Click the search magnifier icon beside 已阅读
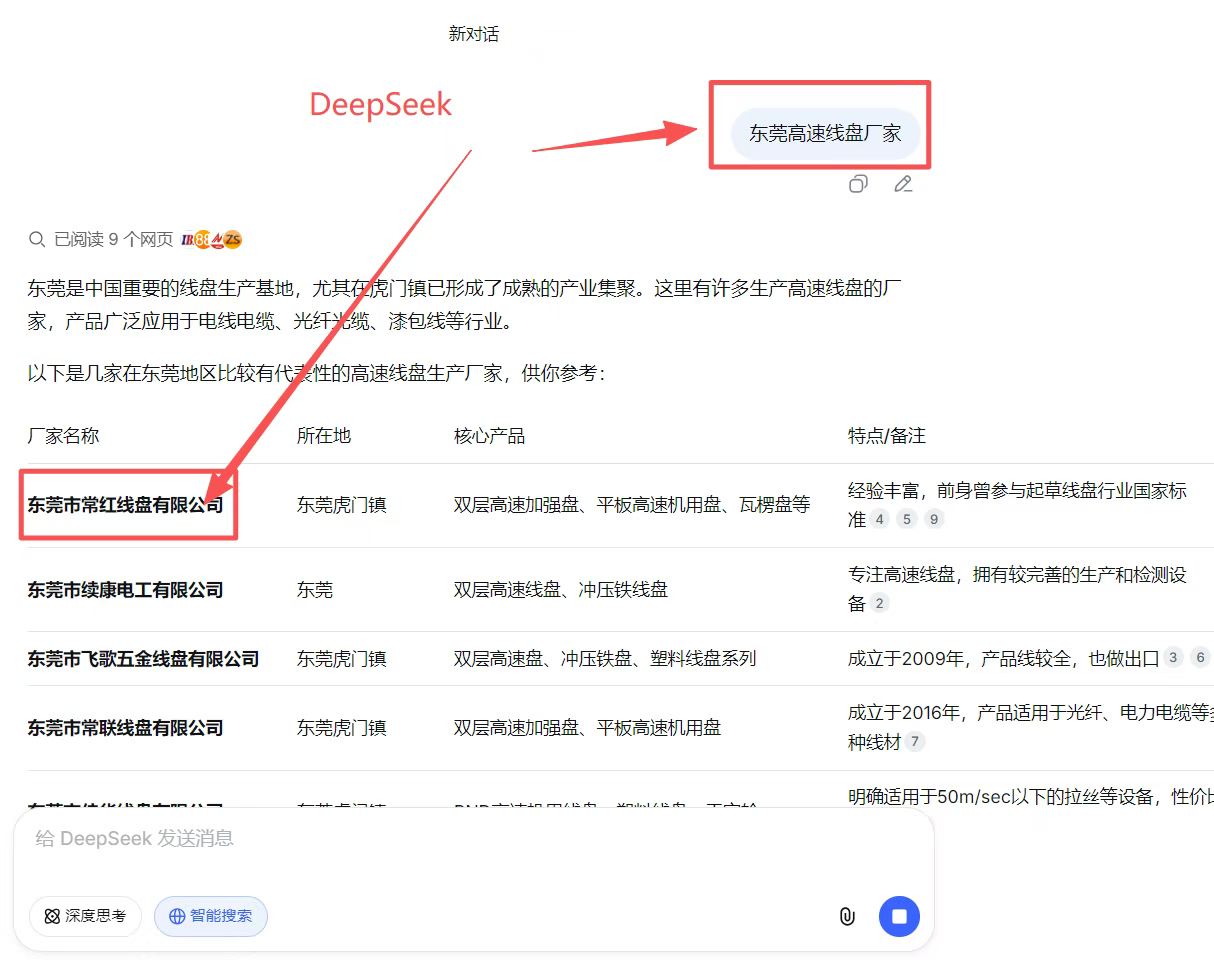 coord(37,240)
